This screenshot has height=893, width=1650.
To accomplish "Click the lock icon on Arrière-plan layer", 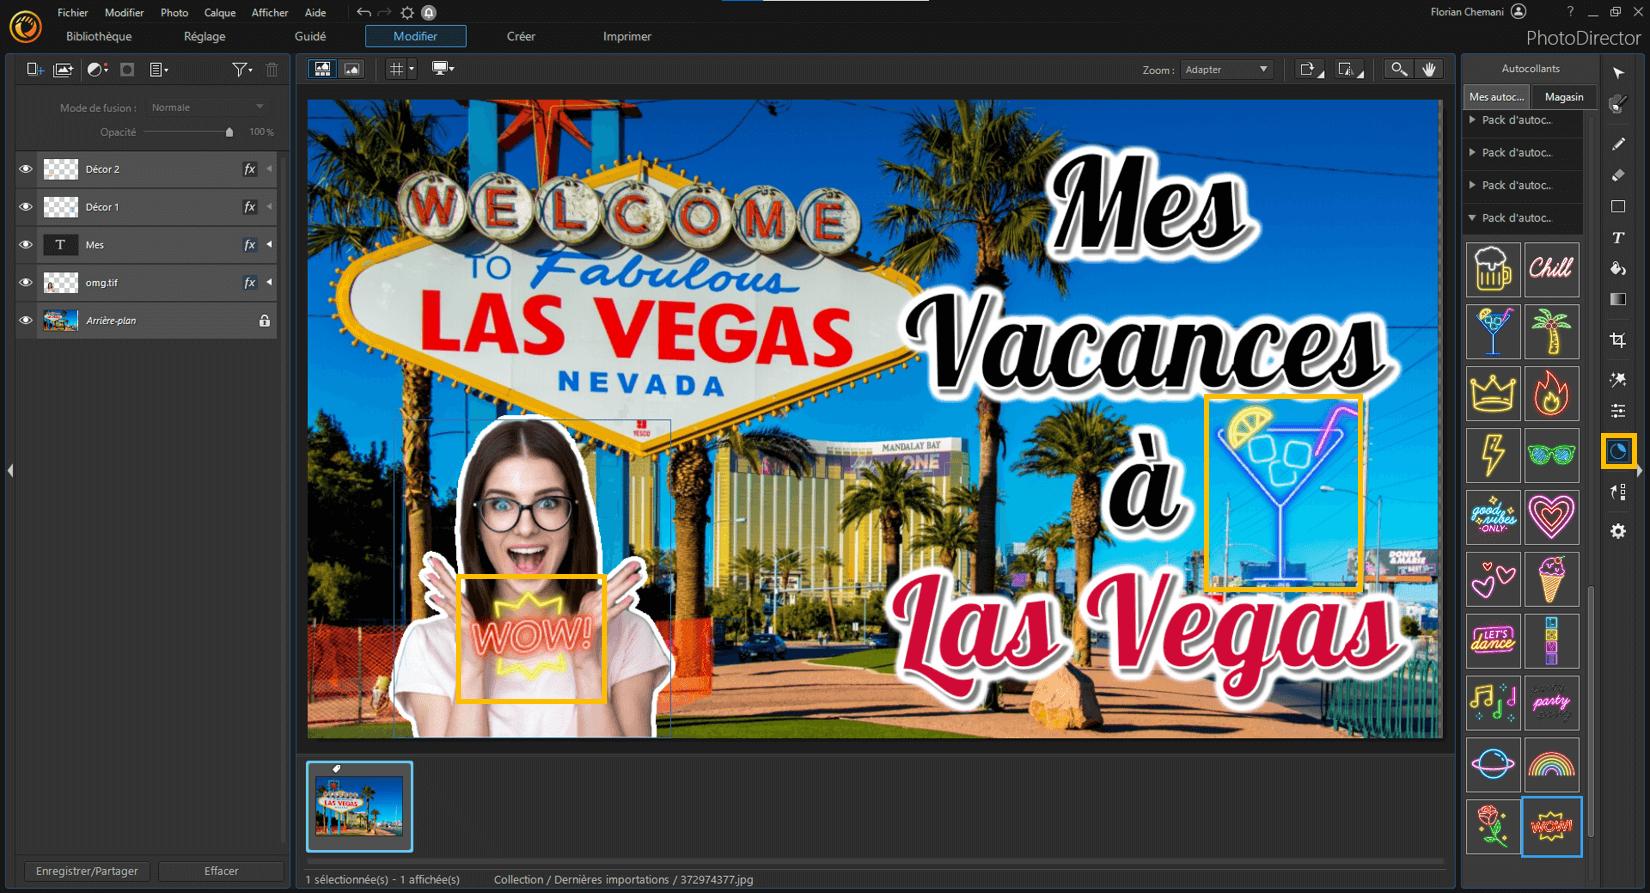I will (265, 321).
